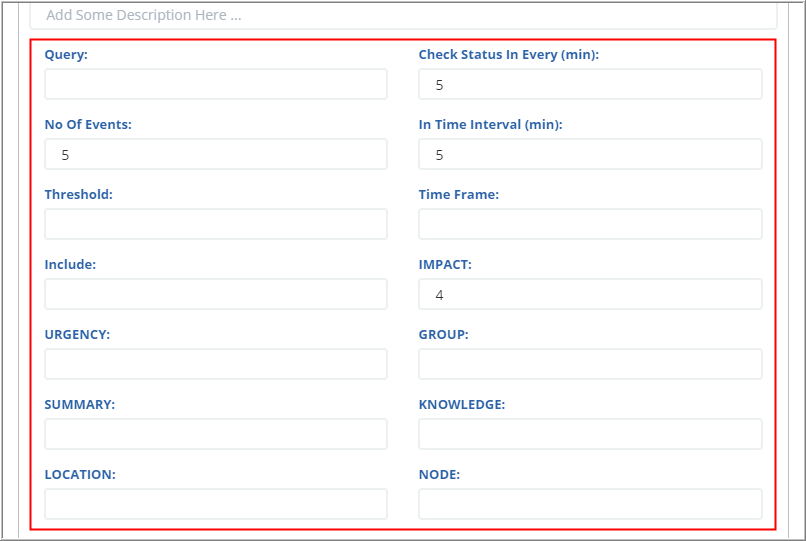Screen dimensions: 806x541
Task: Click the GROUP input box
Action: point(590,364)
